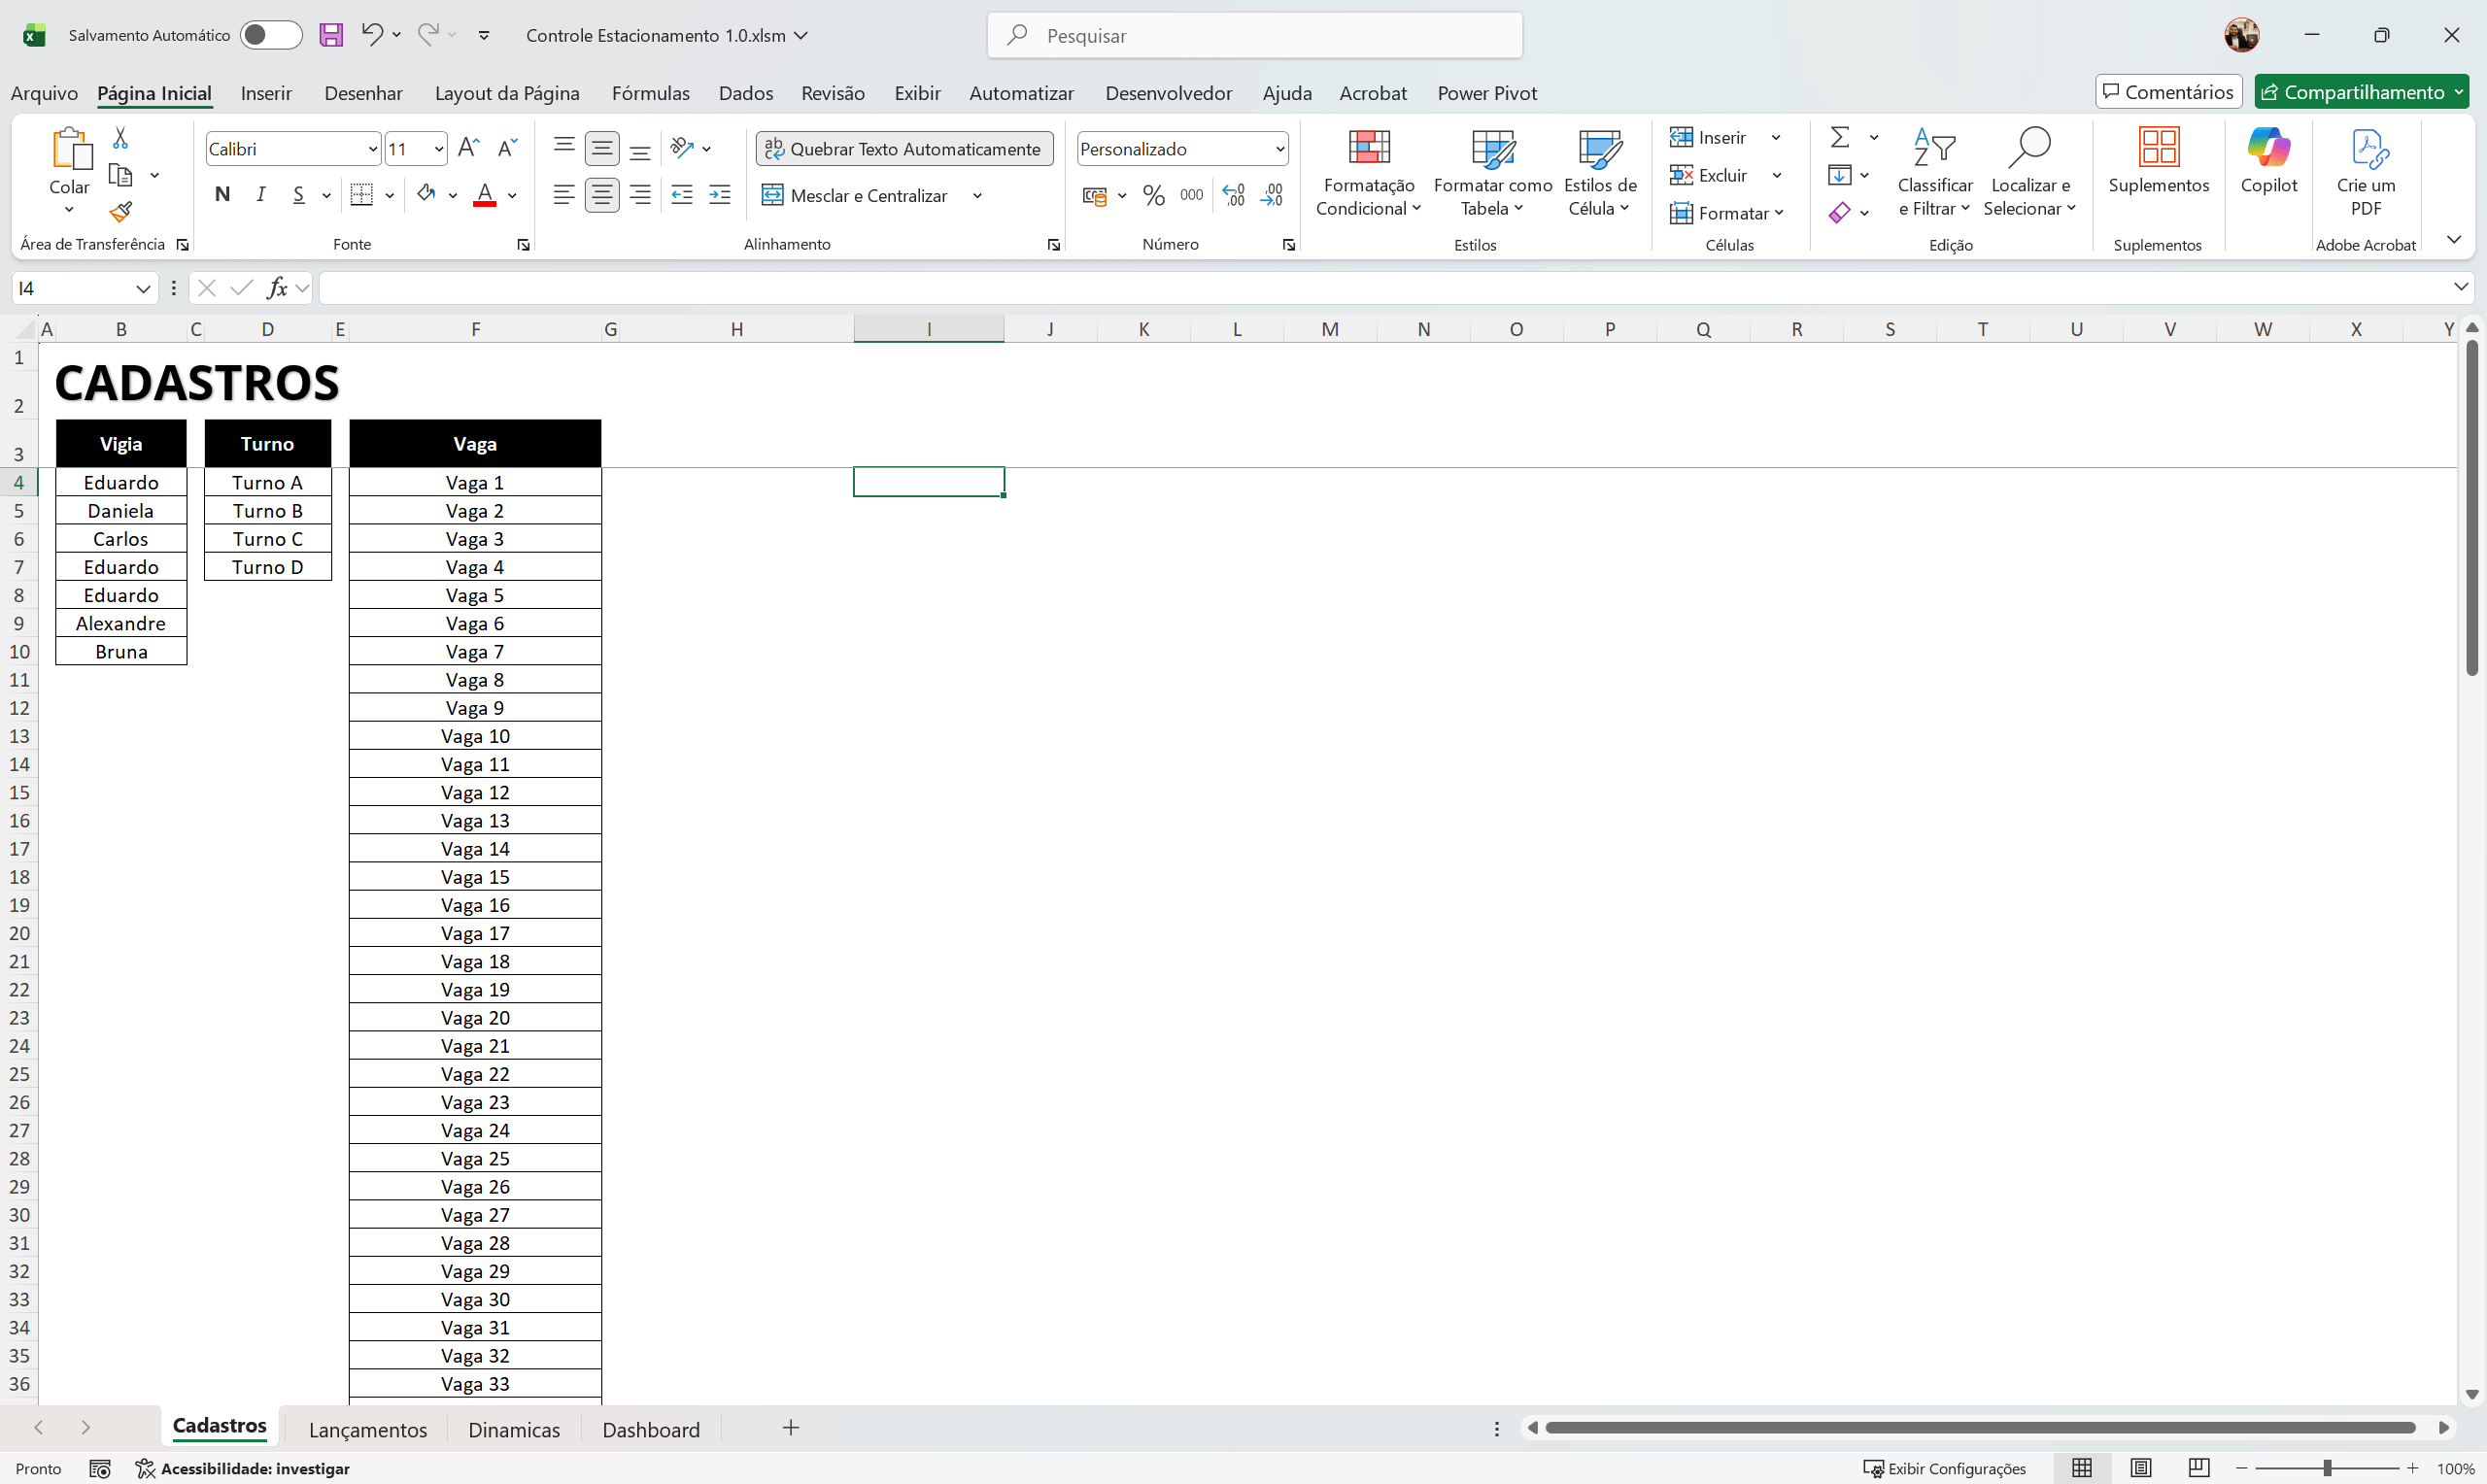Click the percent style icon

point(1153,195)
